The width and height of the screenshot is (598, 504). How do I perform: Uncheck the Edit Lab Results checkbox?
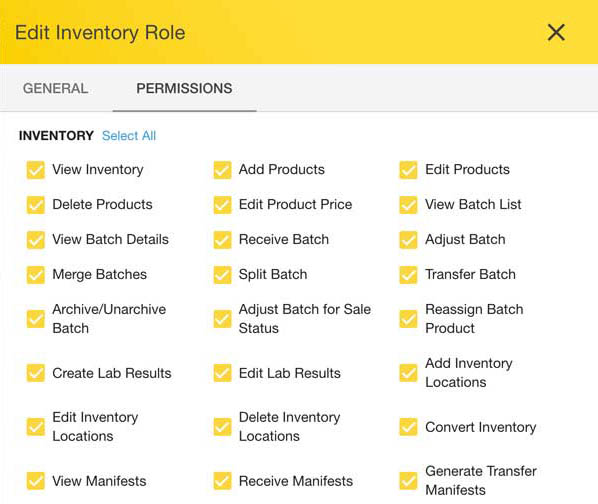coord(222,373)
